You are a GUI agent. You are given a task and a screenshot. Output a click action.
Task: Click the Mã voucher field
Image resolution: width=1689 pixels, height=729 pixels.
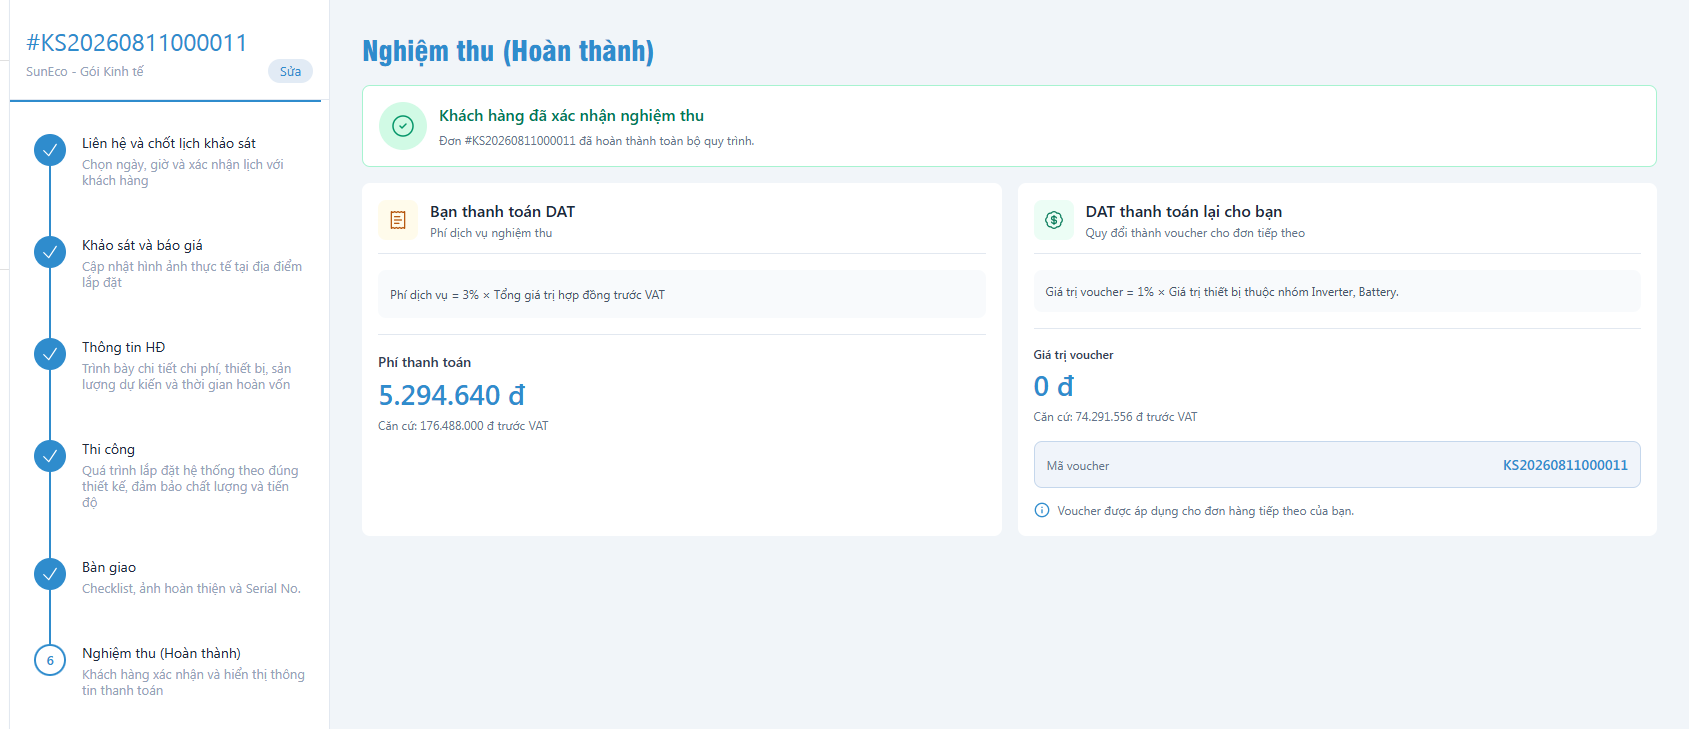click(1337, 465)
